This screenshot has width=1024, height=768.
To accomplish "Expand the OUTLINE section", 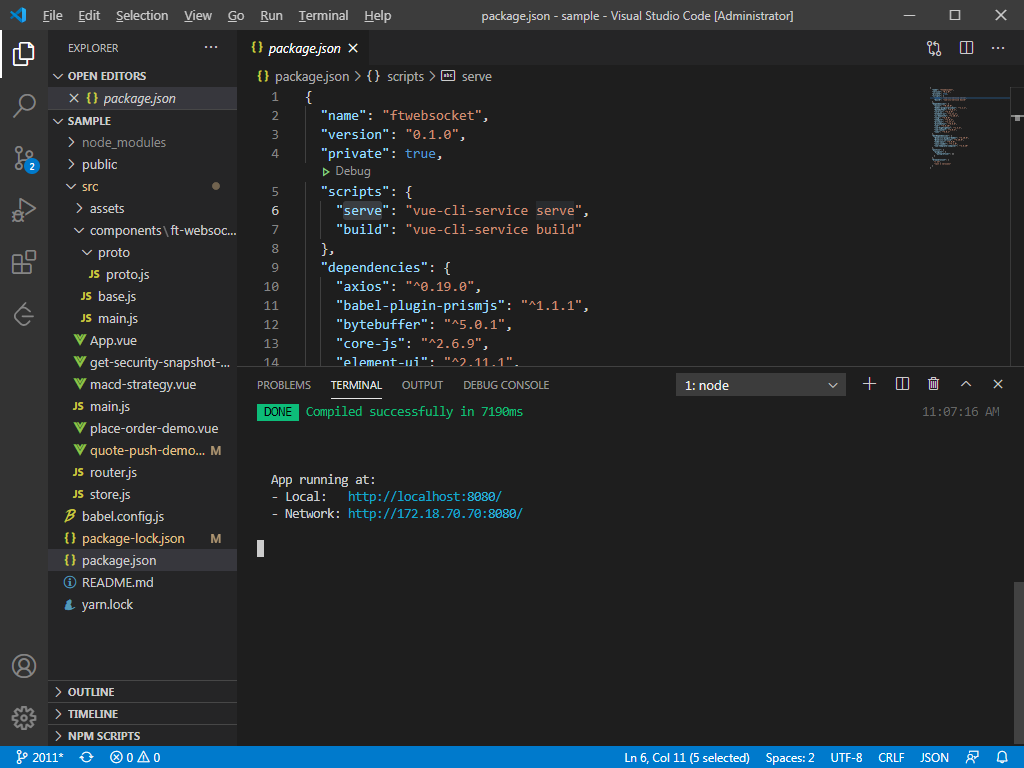I will pyautogui.click(x=91, y=692).
